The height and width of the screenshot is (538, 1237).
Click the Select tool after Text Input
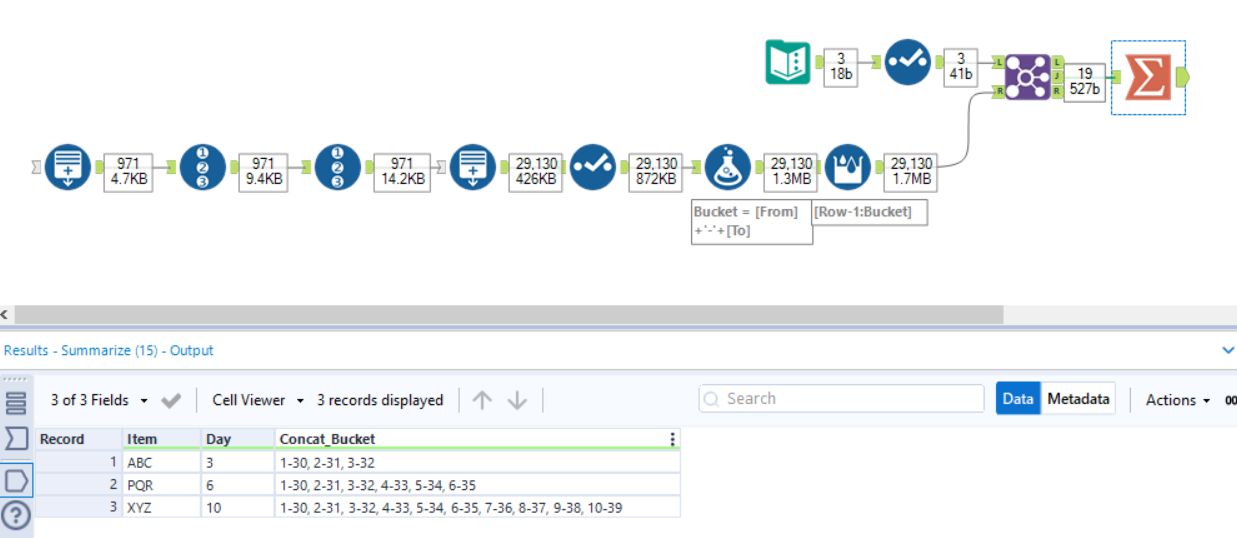[x=908, y=62]
